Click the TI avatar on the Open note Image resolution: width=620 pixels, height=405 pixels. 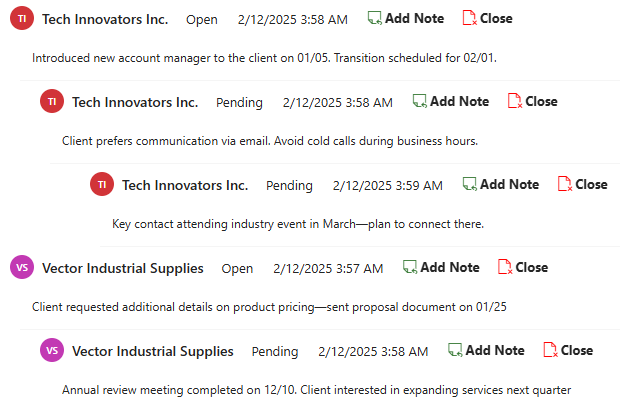click(21, 19)
